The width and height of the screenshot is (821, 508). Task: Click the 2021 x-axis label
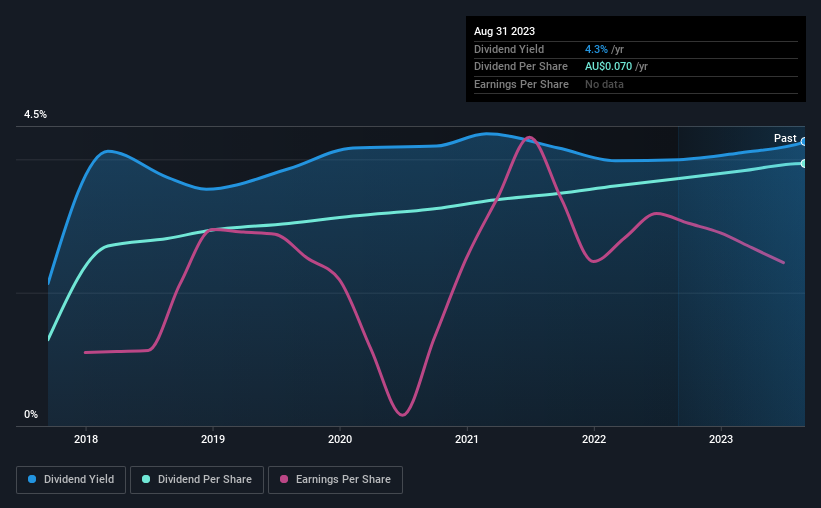click(467, 439)
